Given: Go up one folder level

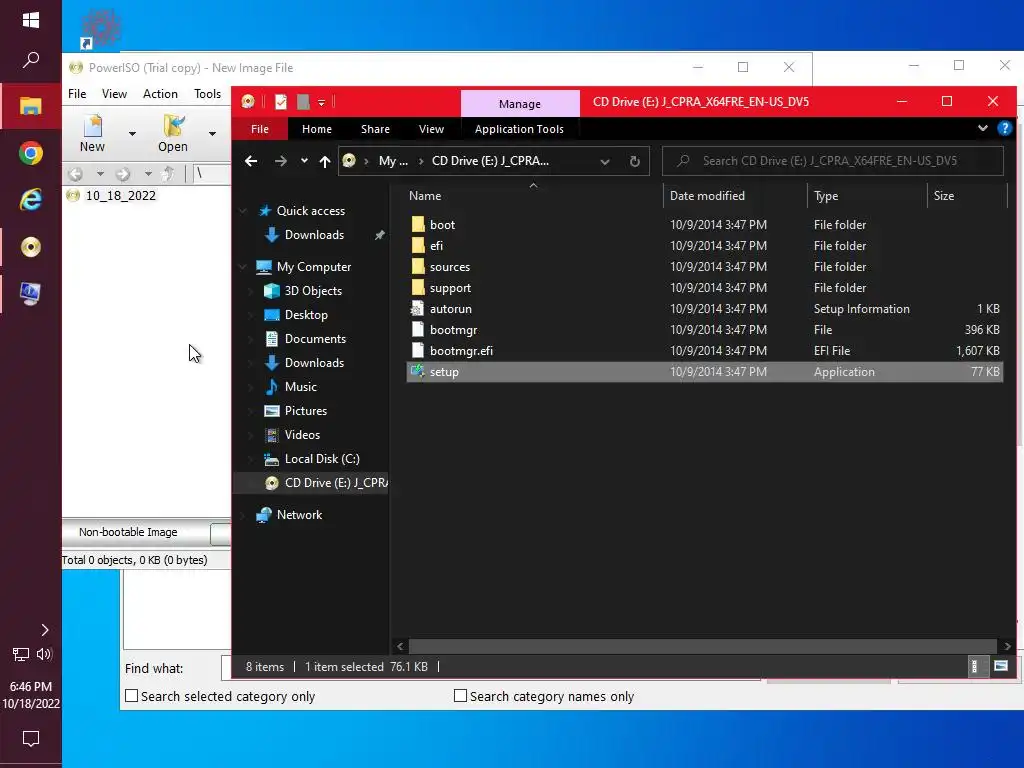Looking at the screenshot, I should (325, 161).
